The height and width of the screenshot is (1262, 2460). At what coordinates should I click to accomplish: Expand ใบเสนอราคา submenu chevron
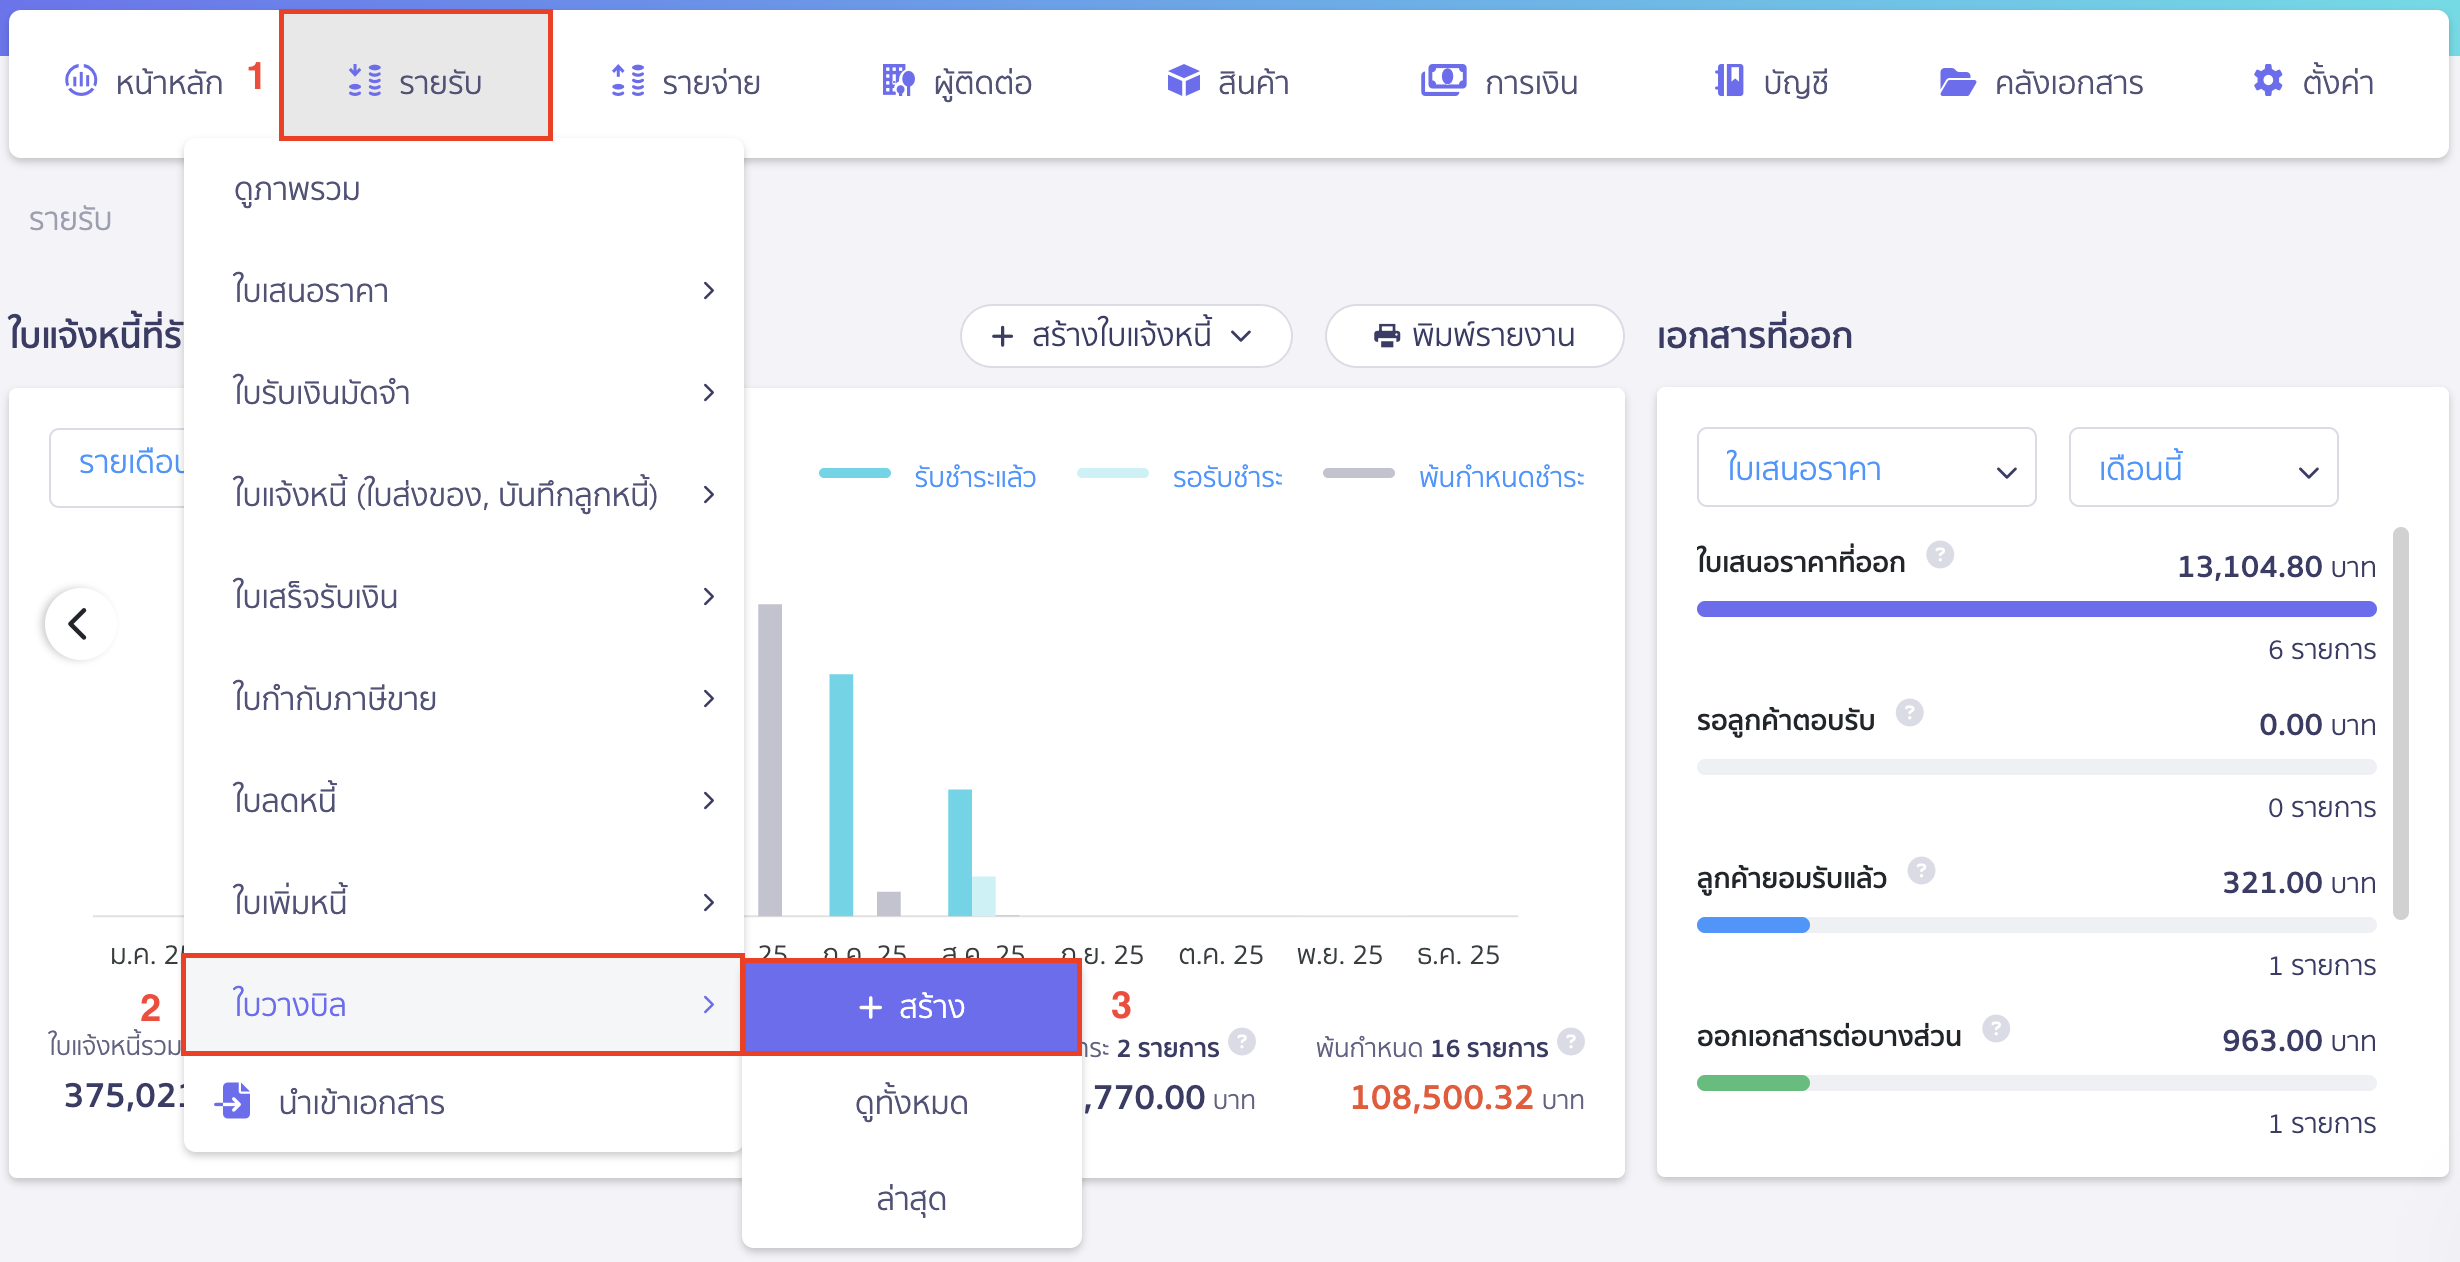(x=708, y=290)
